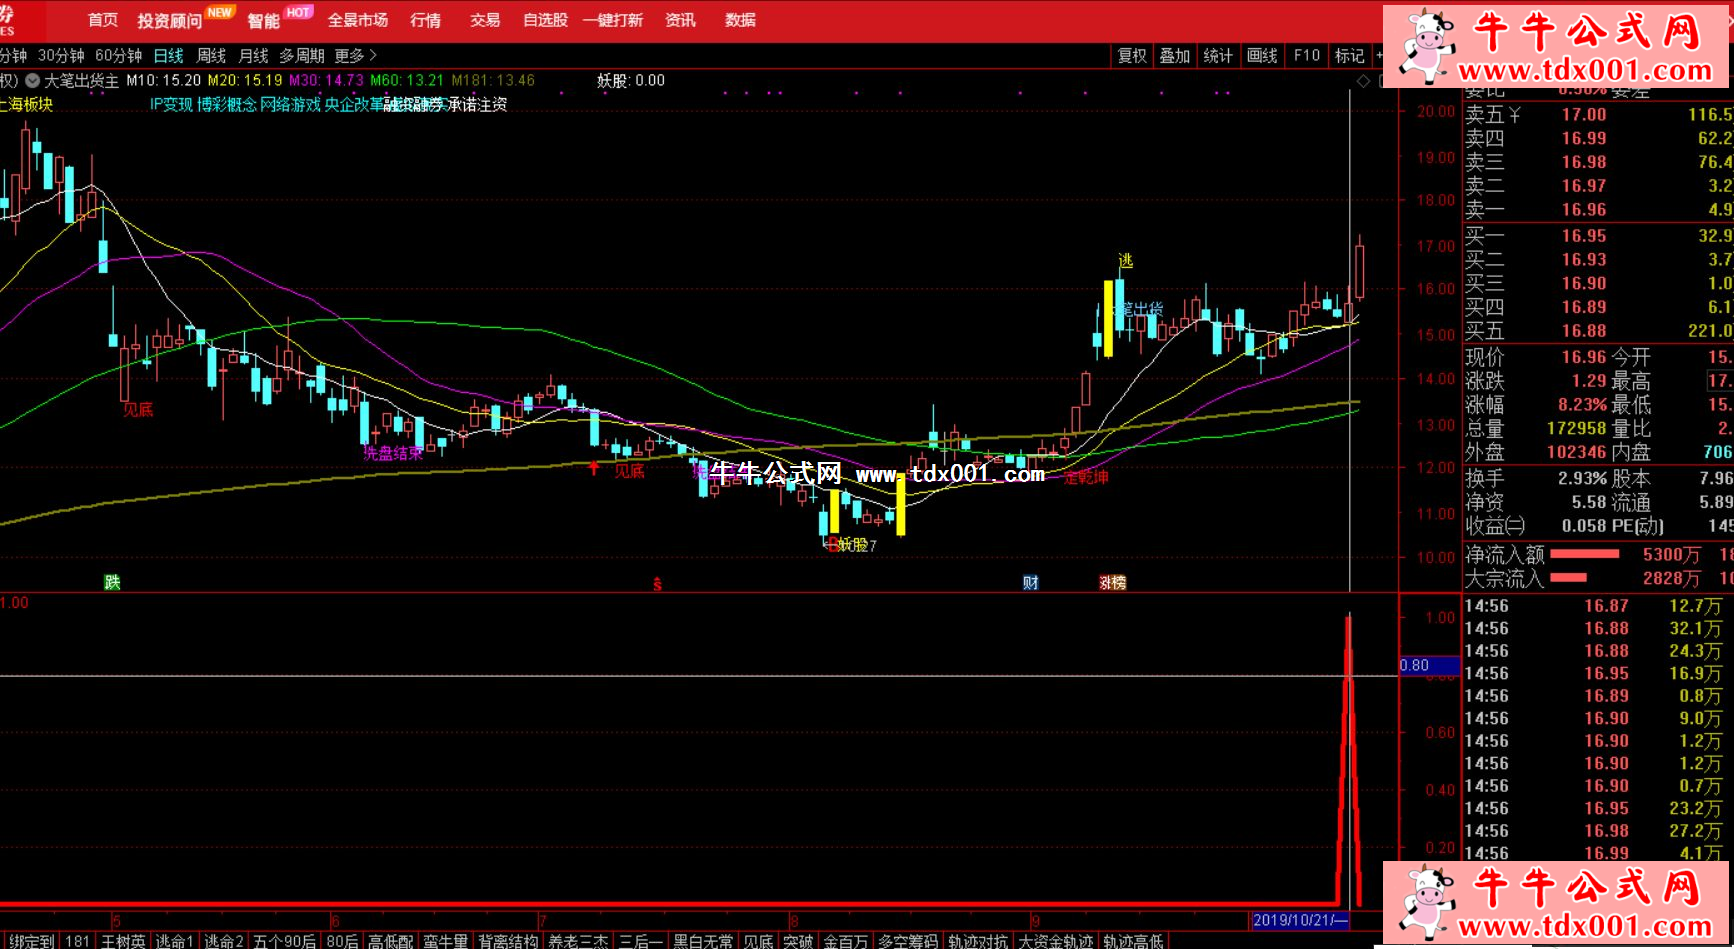Select the 逃命1 indicator tab
Viewport: 1734px width, 949px height.
click(173, 941)
